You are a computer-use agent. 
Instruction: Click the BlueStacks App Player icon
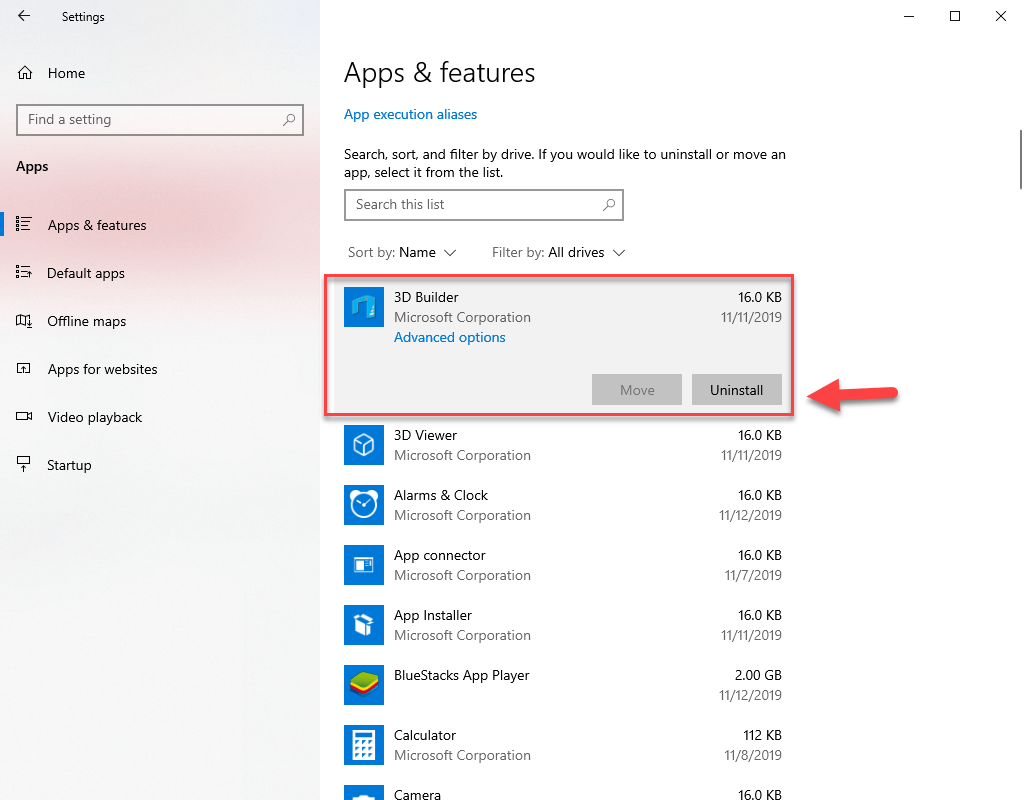(x=364, y=685)
